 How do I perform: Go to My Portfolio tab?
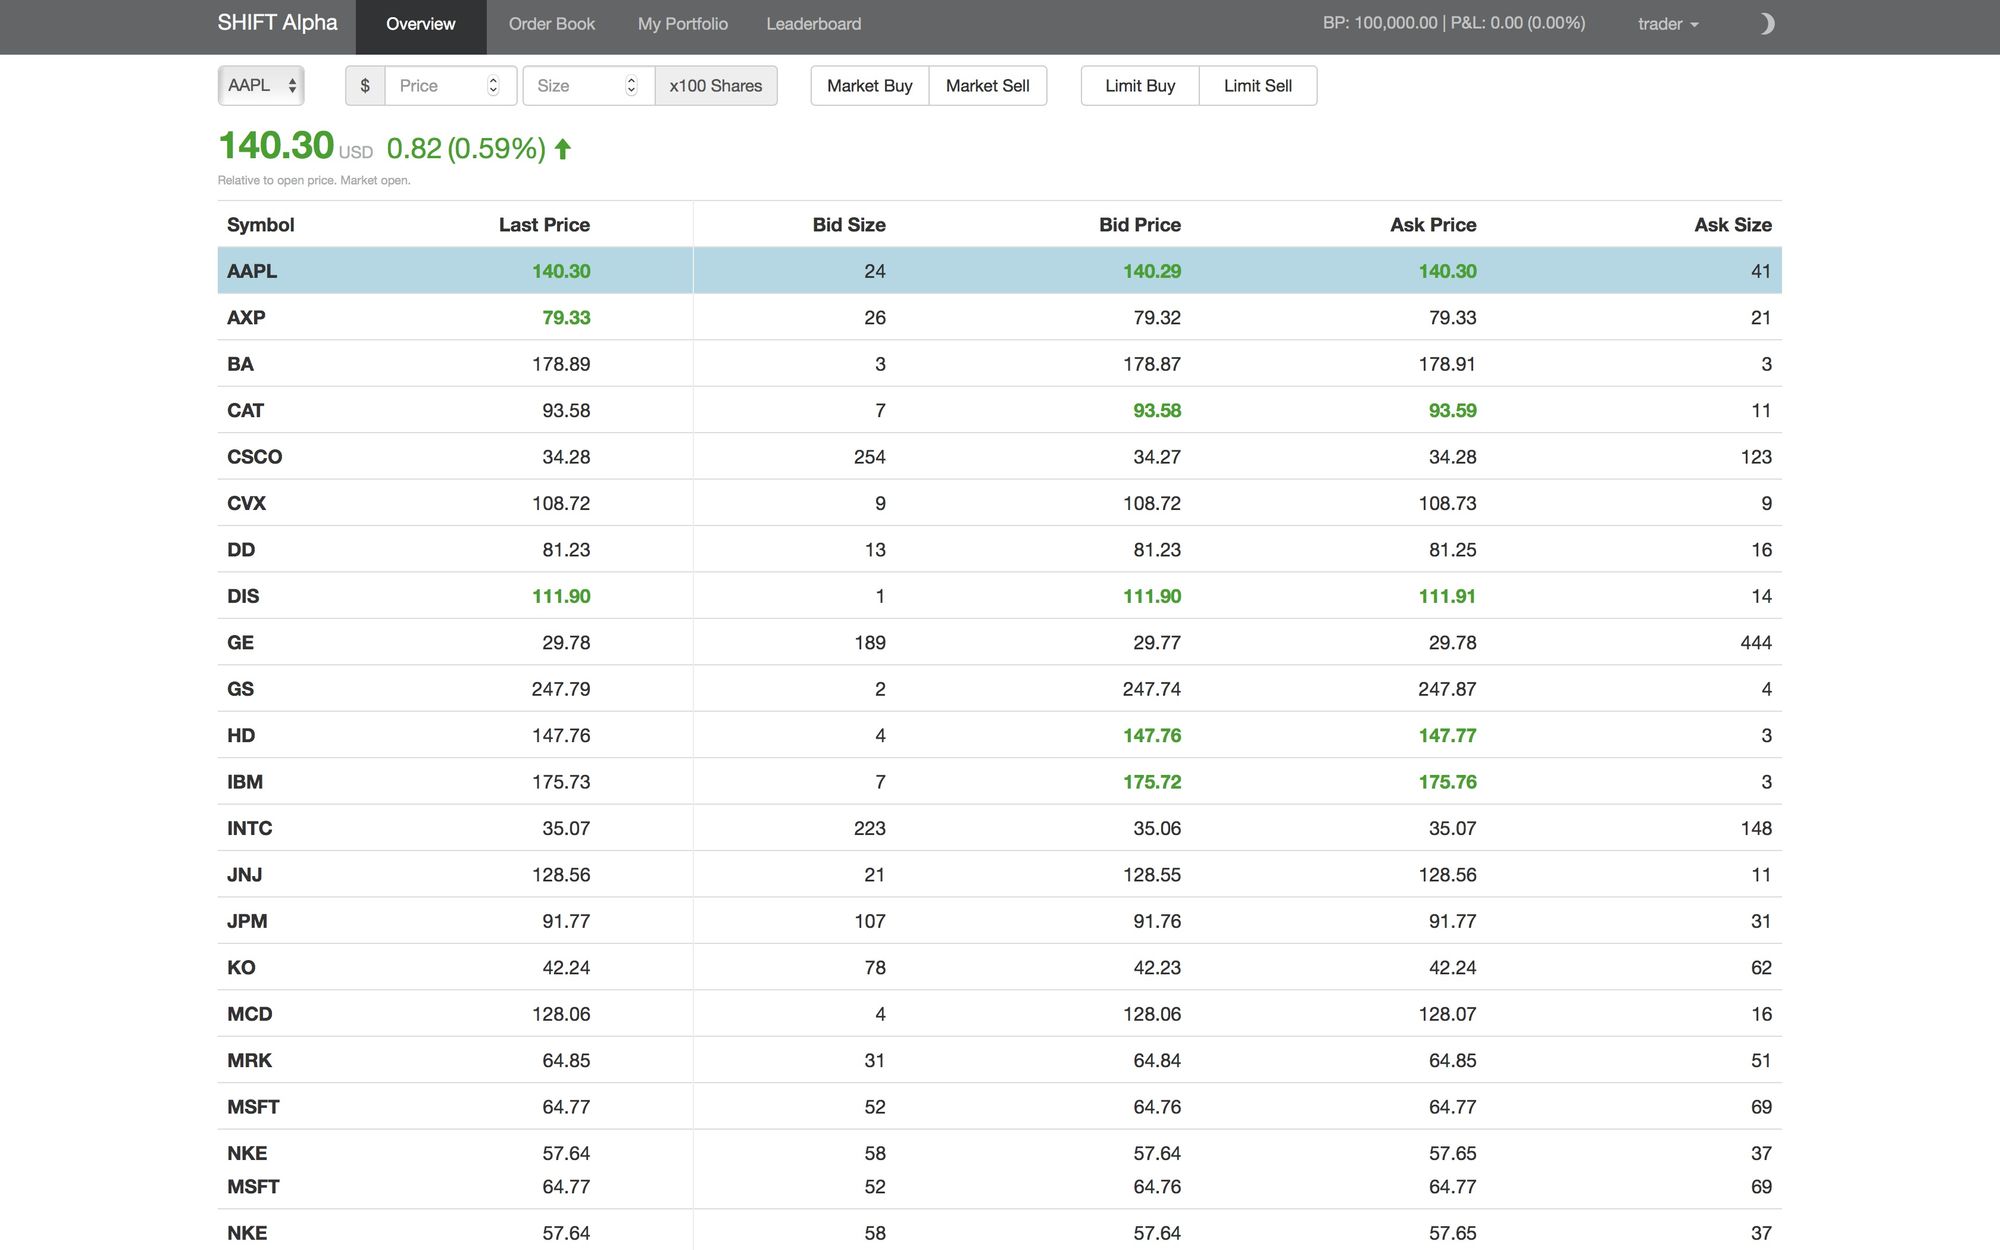click(x=683, y=24)
